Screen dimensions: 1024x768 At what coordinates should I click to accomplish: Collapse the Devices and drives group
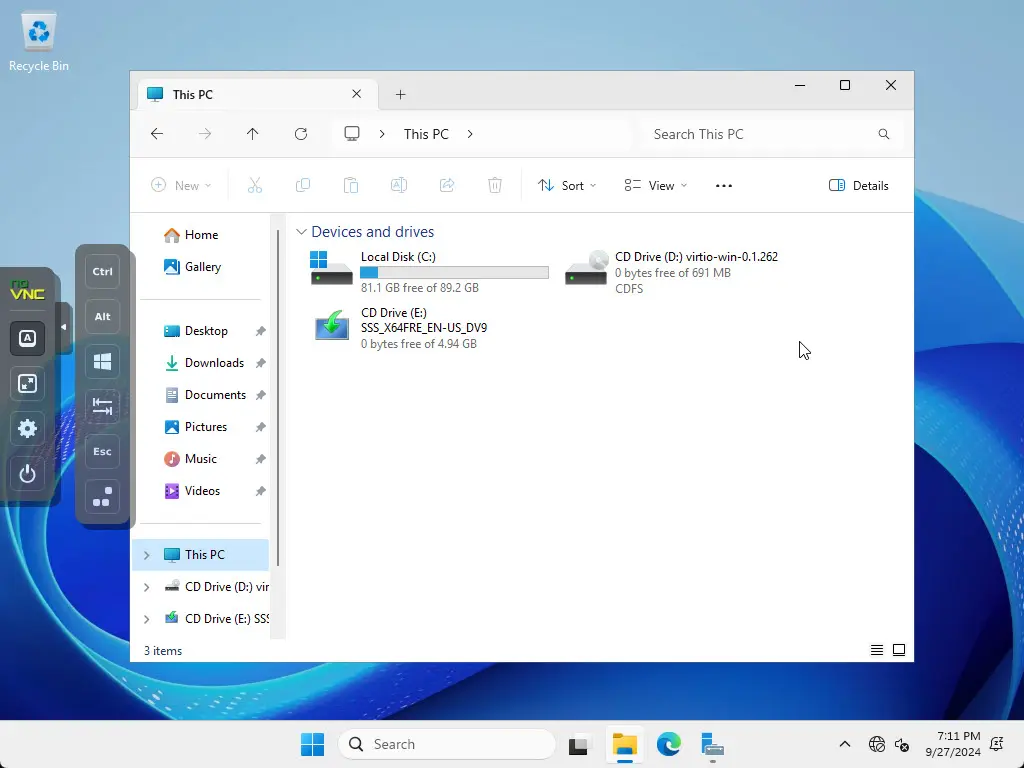coord(301,232)
